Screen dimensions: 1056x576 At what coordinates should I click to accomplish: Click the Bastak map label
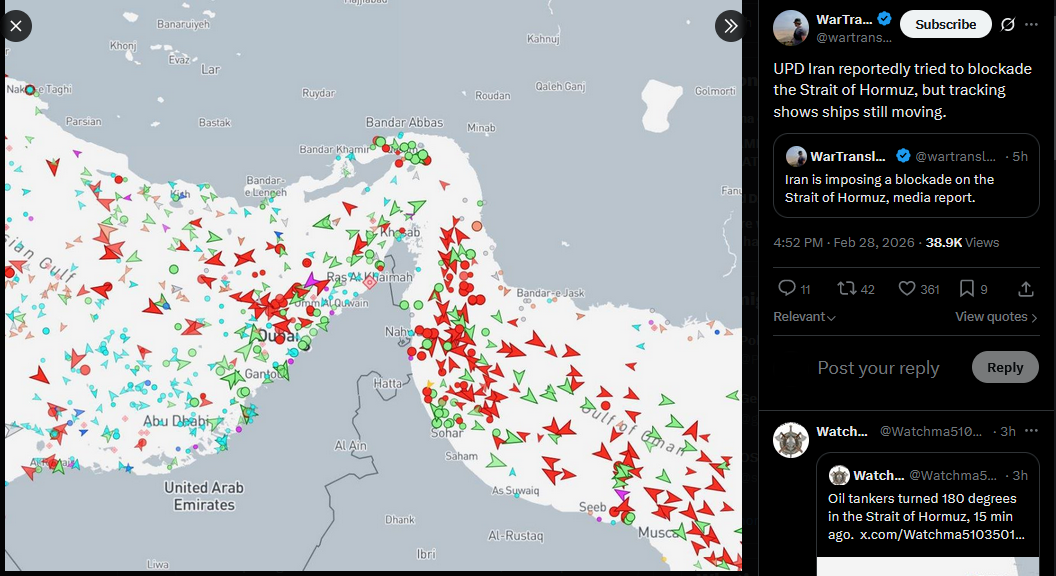point(215,123)
